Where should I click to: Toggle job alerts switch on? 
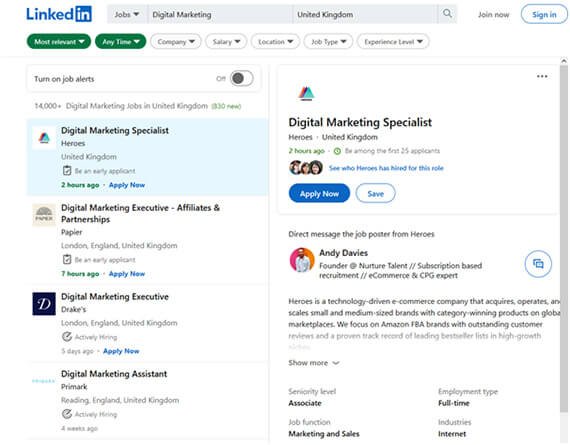tap(241, 78)
